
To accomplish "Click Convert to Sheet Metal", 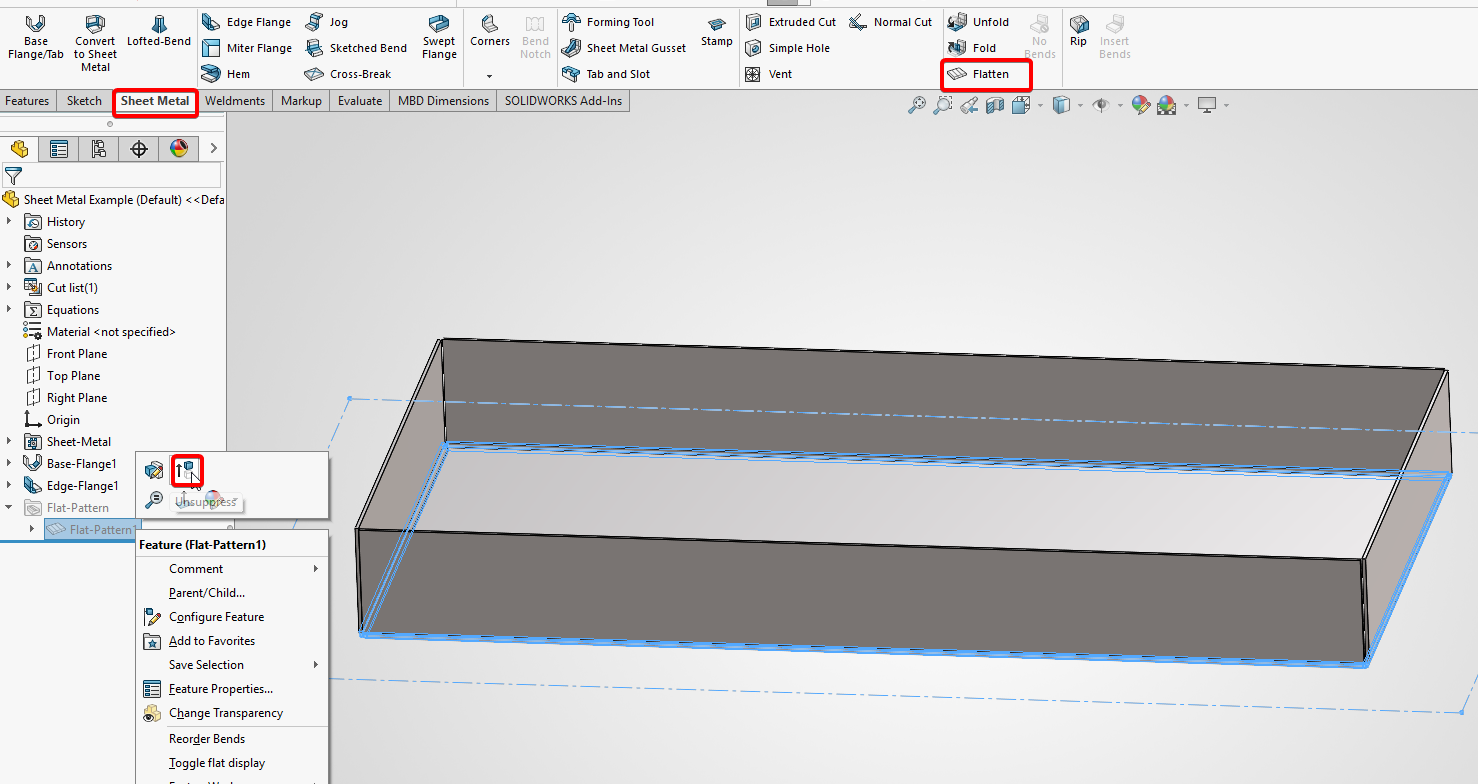I will pyautogui.click(x=95, y=43).
